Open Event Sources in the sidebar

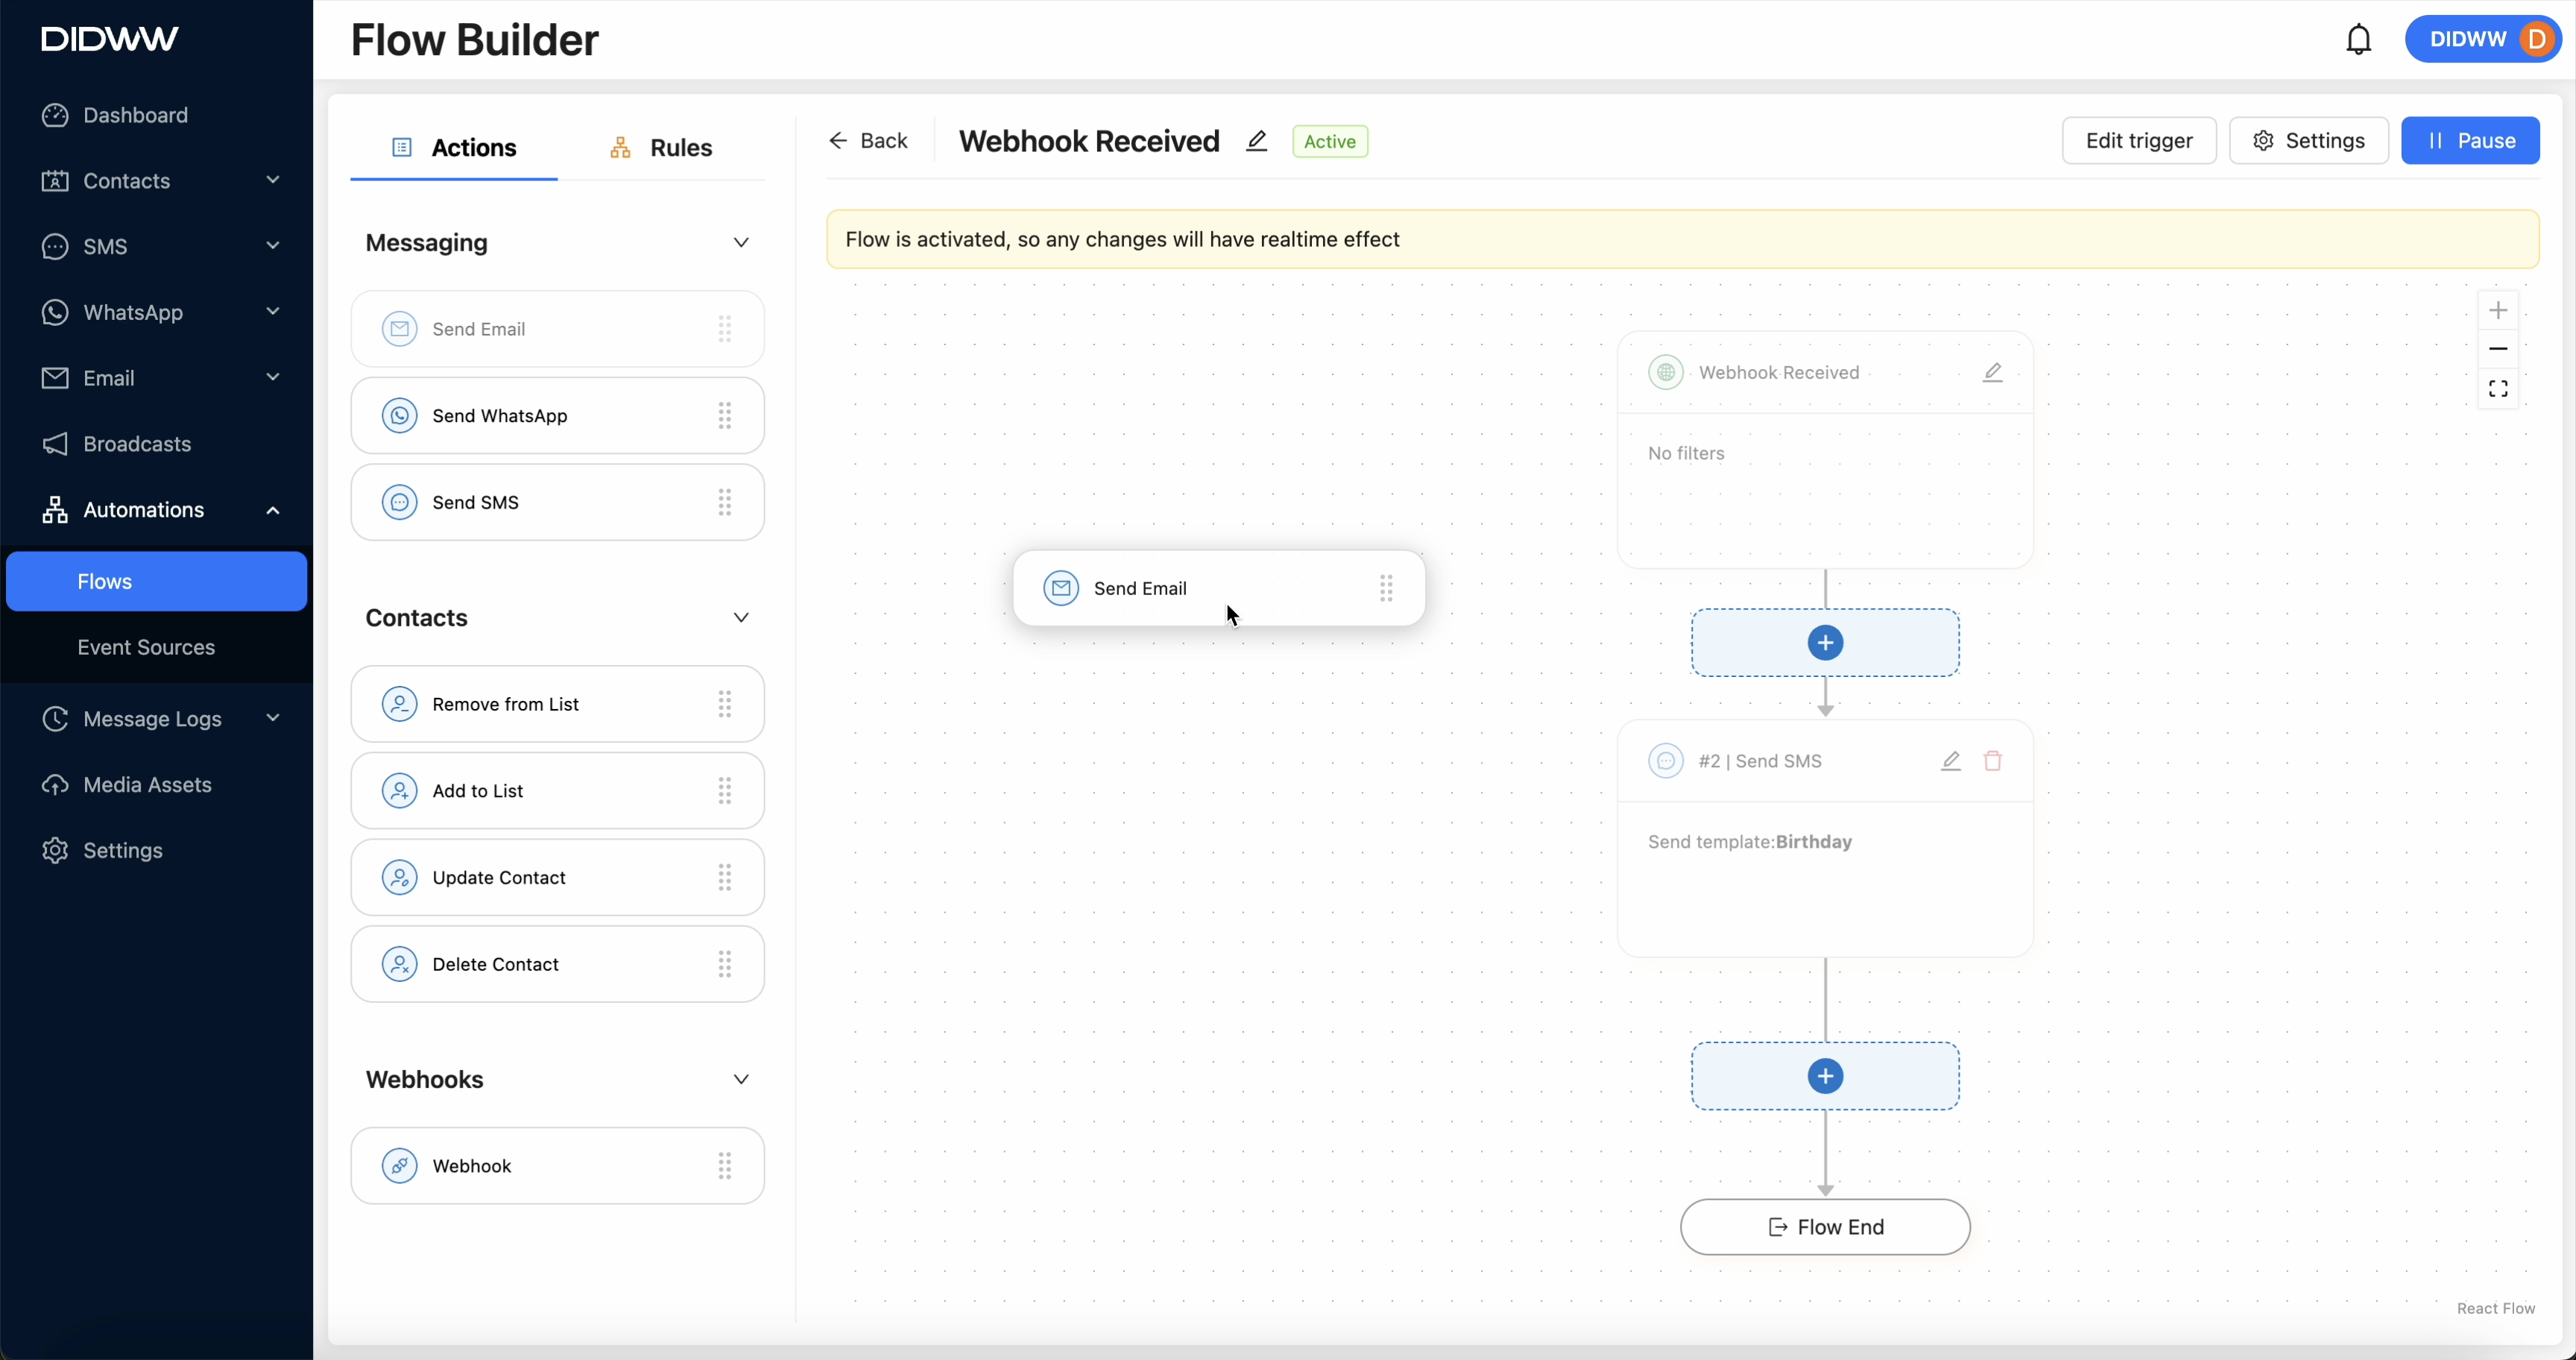(146, 647)
